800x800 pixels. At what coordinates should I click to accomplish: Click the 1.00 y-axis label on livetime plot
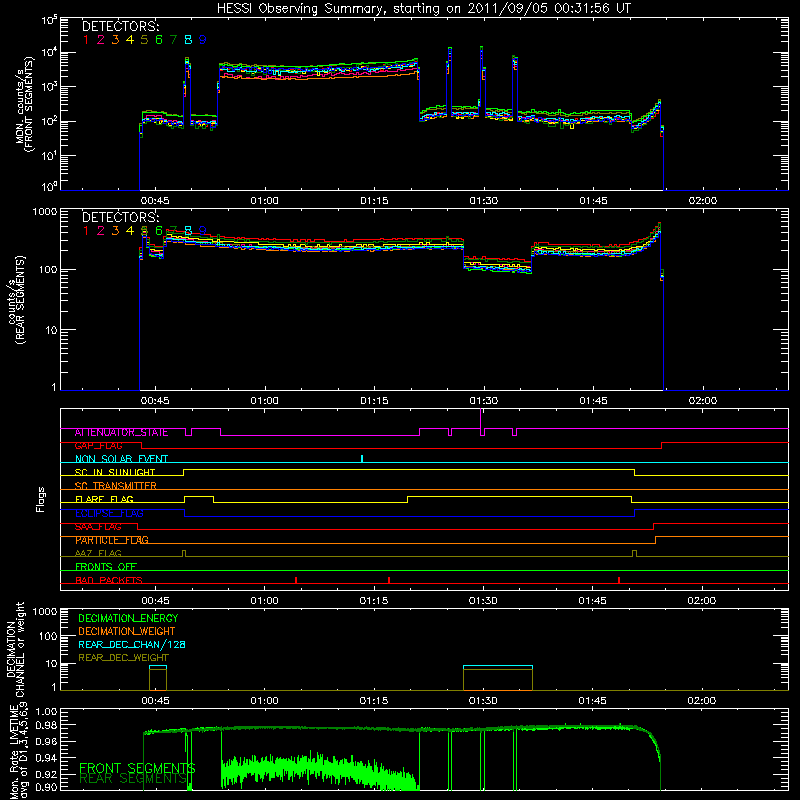(47, 712)
